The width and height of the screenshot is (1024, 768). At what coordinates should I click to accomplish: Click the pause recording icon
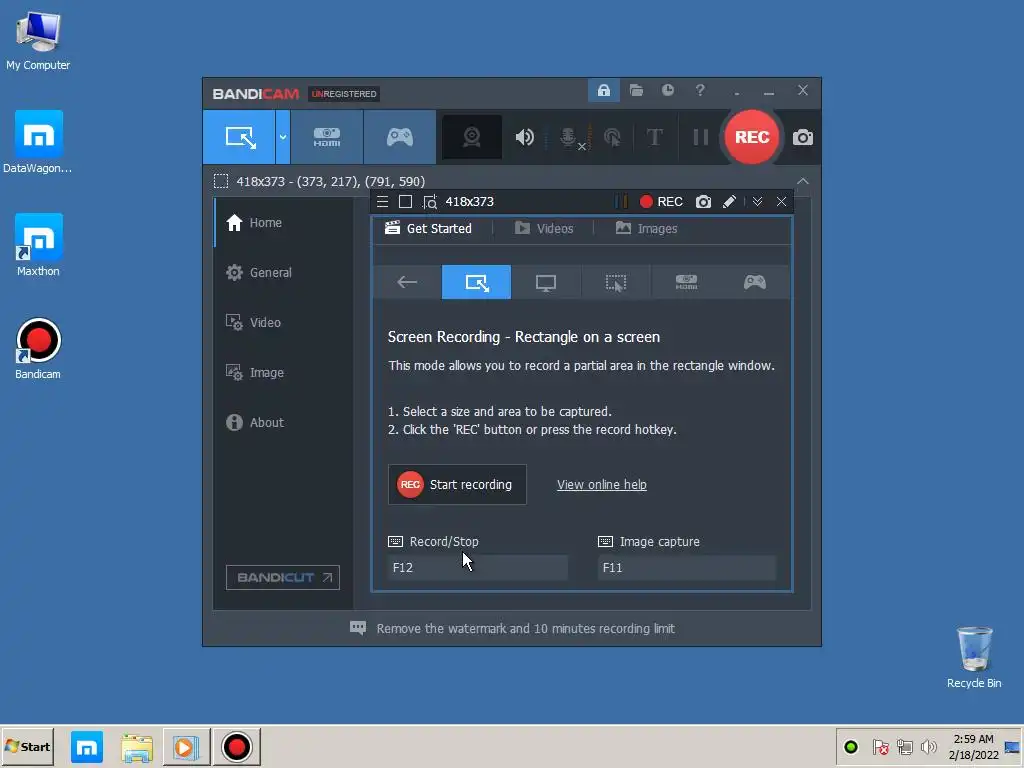click(700, 137)
